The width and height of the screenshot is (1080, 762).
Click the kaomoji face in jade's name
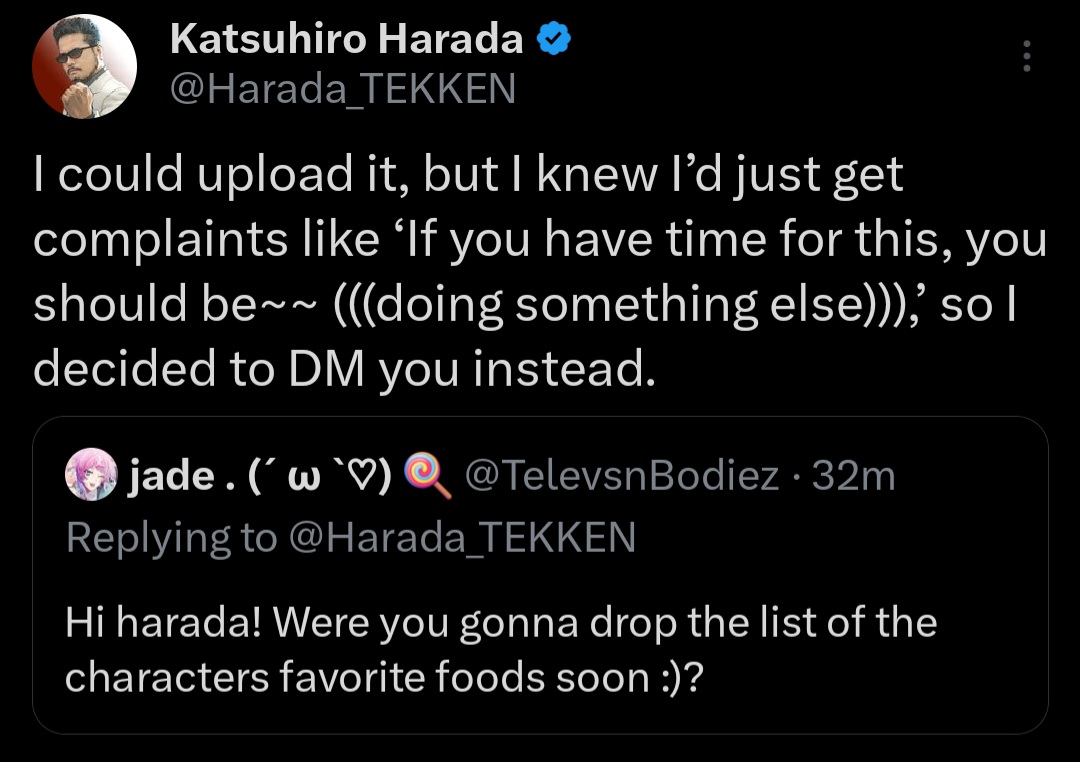coord(319,475)
